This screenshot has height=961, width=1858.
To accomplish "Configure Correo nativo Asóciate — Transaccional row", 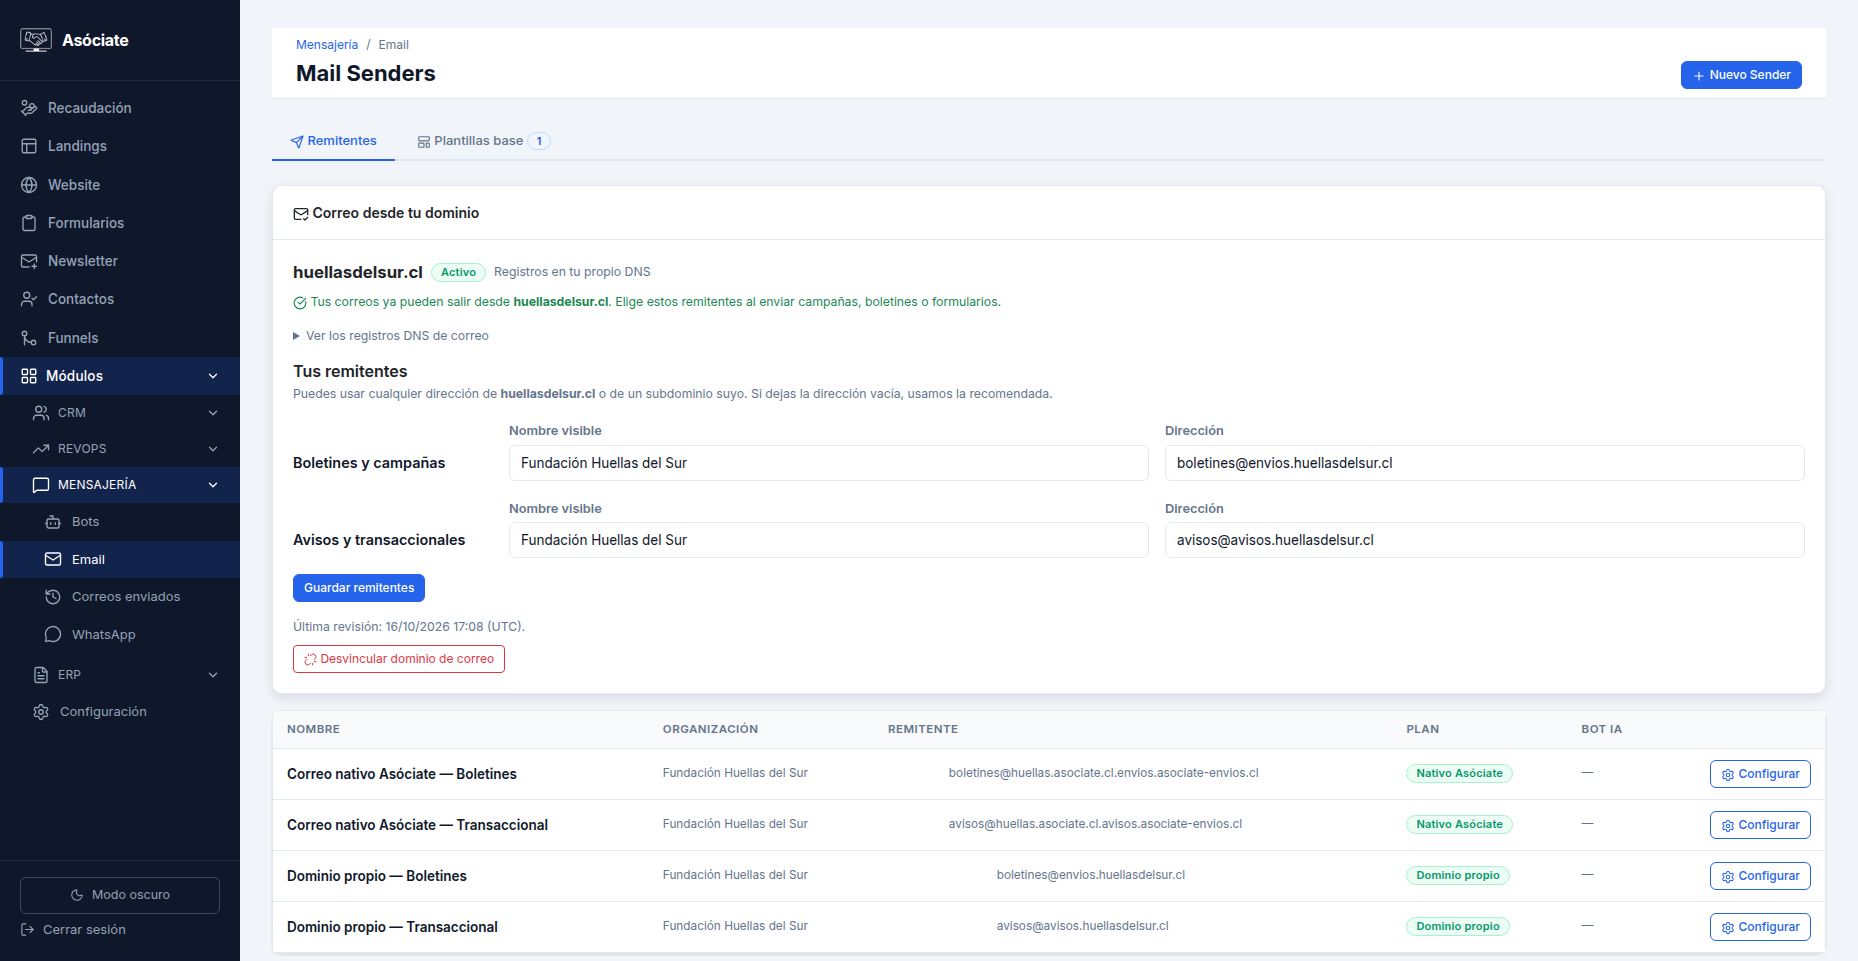I will pyautogui.click(x=1760, y=825).
